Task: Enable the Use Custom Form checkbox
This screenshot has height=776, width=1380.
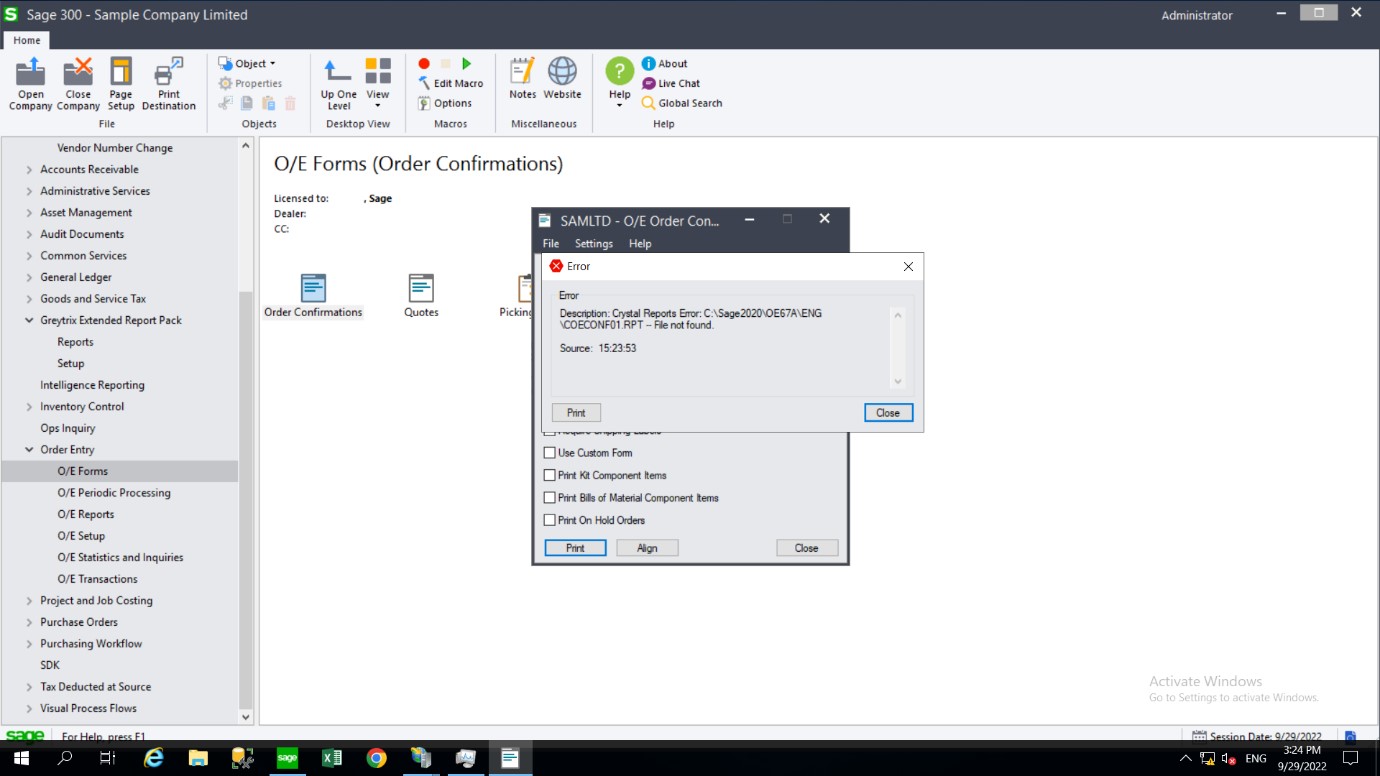Action: (549, 453)
